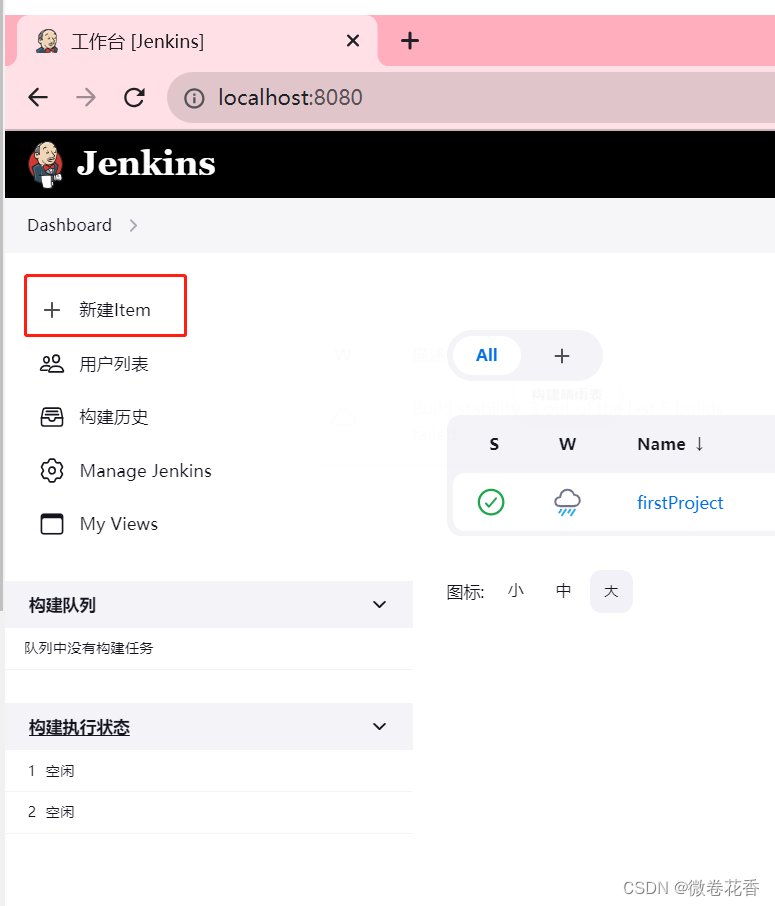
Task: Open the firstProject job
Action: click(x=680, y=503)
